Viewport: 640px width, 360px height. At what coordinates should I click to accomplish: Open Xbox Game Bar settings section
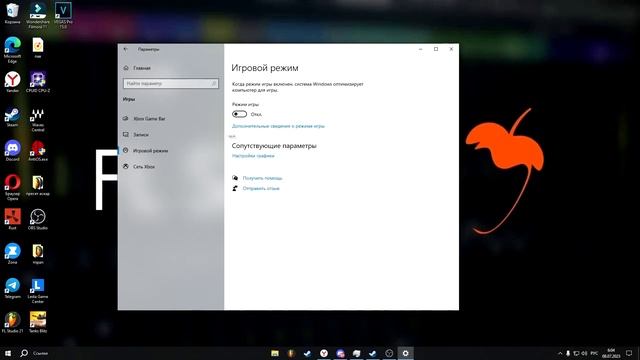149,119
